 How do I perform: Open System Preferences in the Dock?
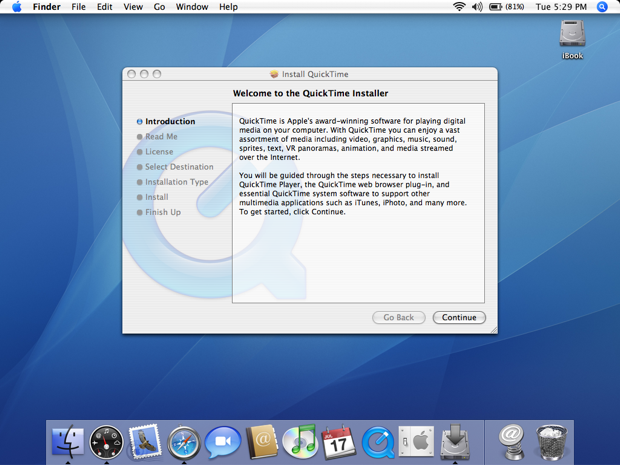pos(416,442)
